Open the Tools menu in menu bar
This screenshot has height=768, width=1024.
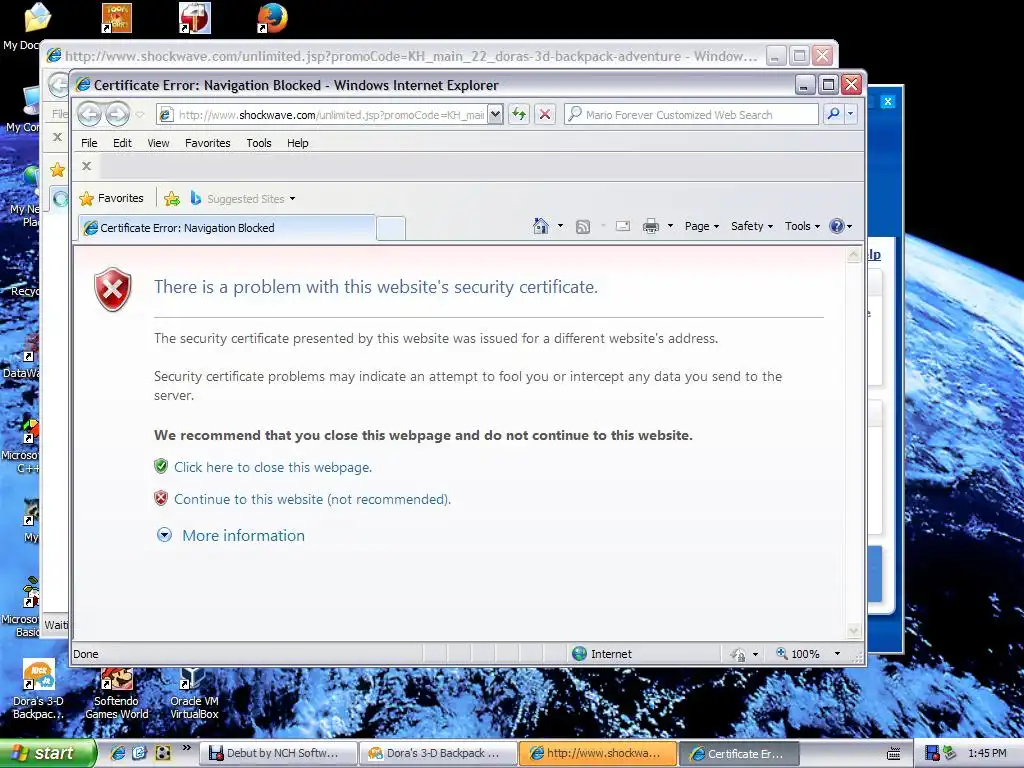click(x=259, y=143)
